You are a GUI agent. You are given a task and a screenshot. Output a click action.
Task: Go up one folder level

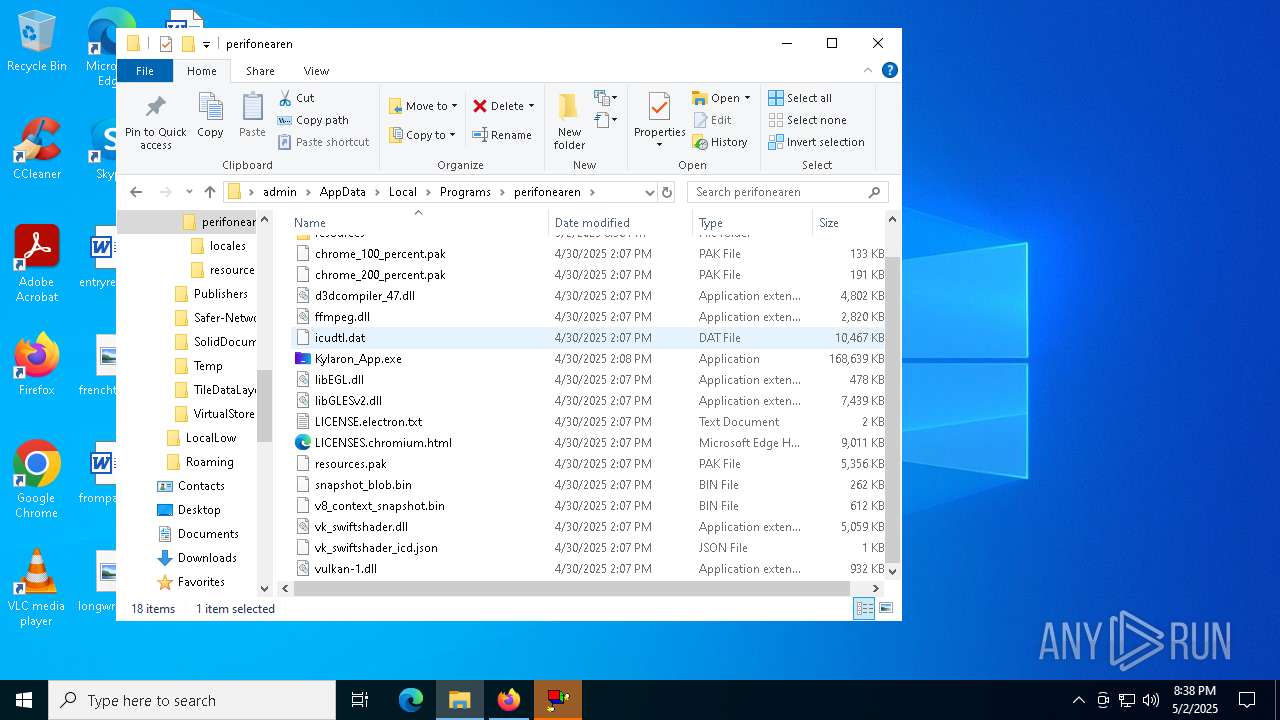[x=210, y=192]
